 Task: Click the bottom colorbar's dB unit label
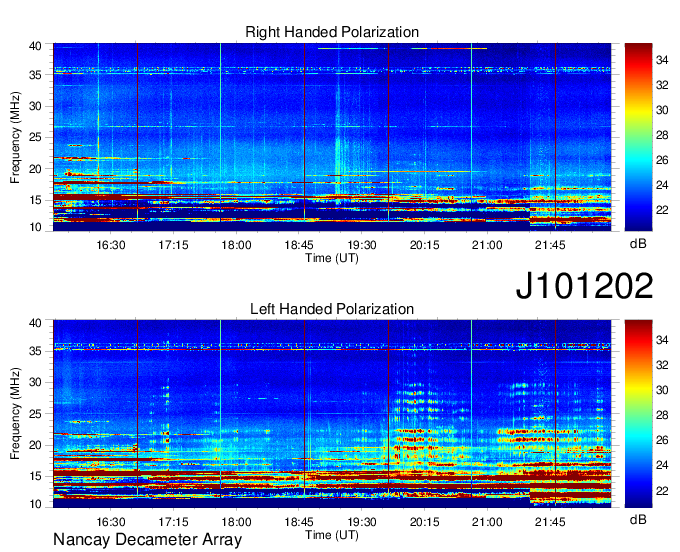point(638,519)
